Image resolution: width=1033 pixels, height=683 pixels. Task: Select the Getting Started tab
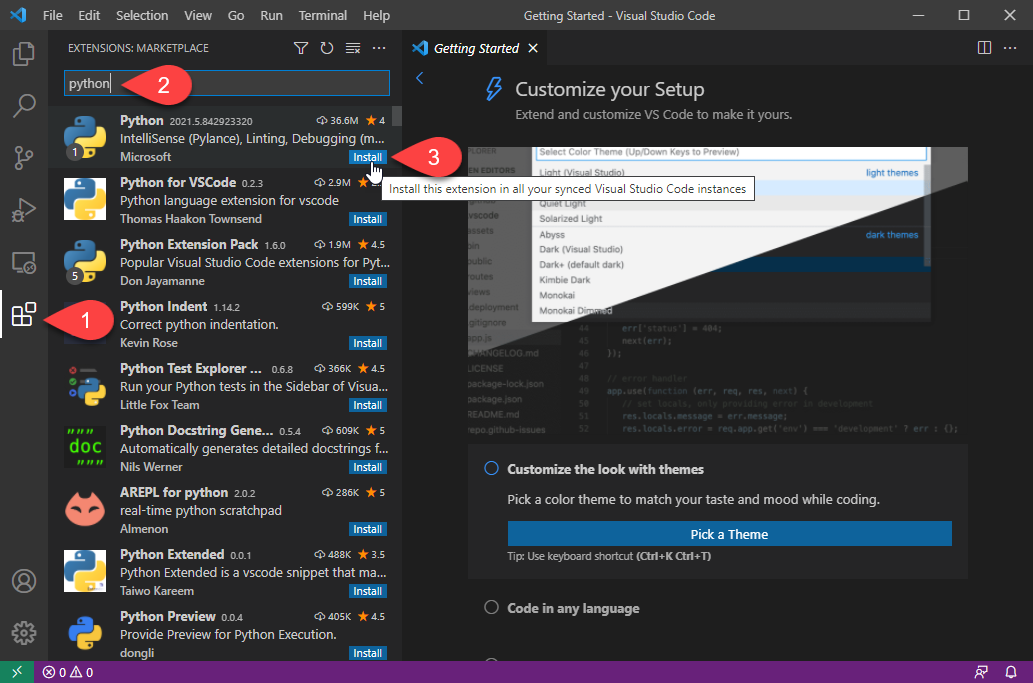pos(476,48)
